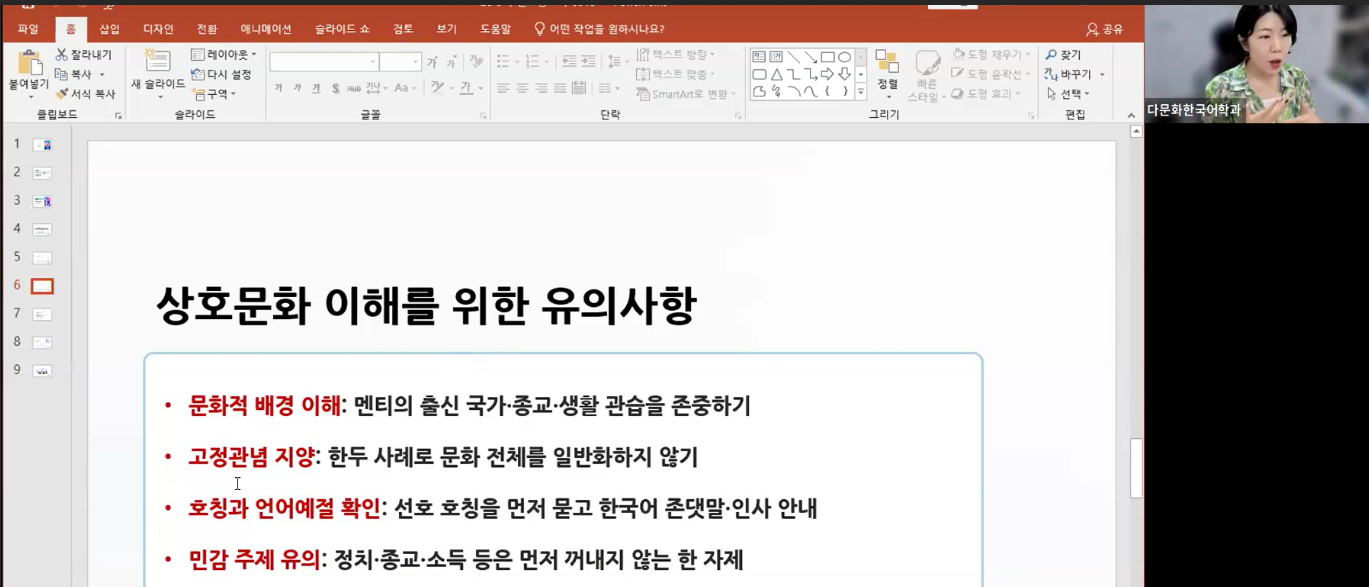The height and width of the screenshot is (587, 1369).
Task: Click the Reset (다시 설정) slide icon
Action: click(198, 74)
